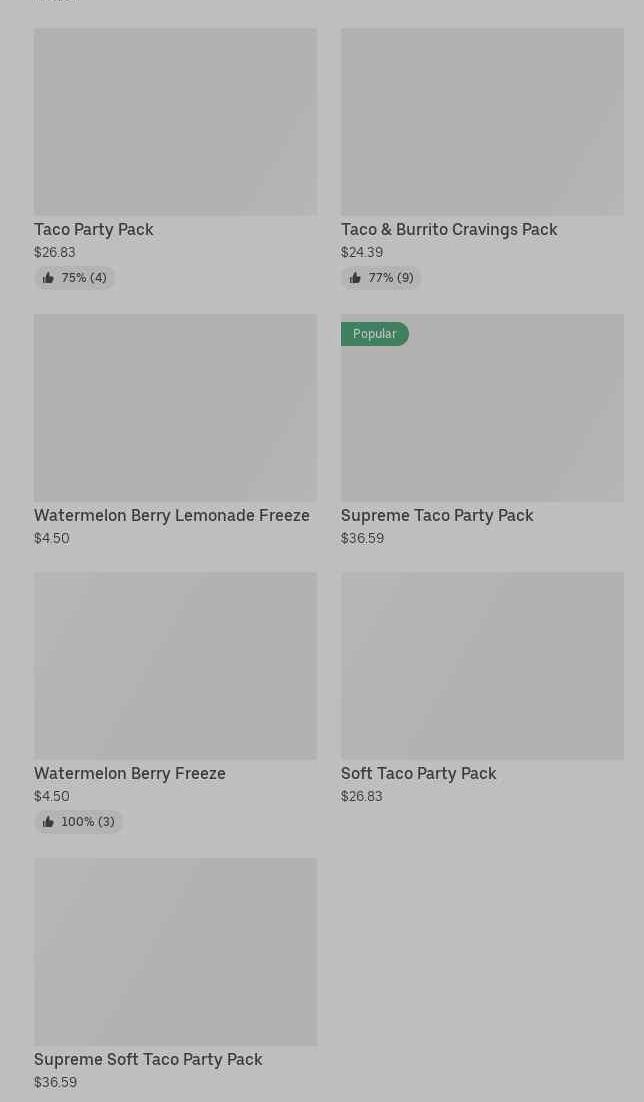
Task: Click price under Supreme Soft Taco Party Pack
Action: pyautogui.click(x=55, y=1083)
